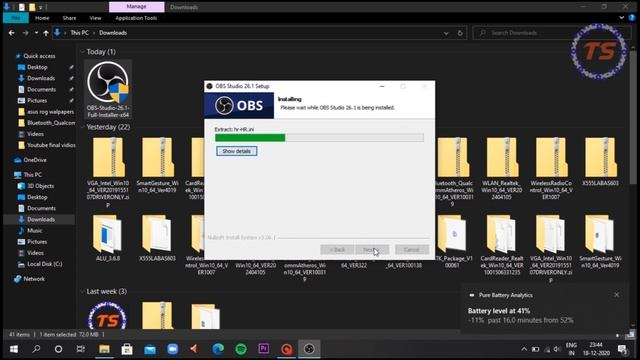
Task: Open Quick access in navigation pane
Action: coord(39,56)
